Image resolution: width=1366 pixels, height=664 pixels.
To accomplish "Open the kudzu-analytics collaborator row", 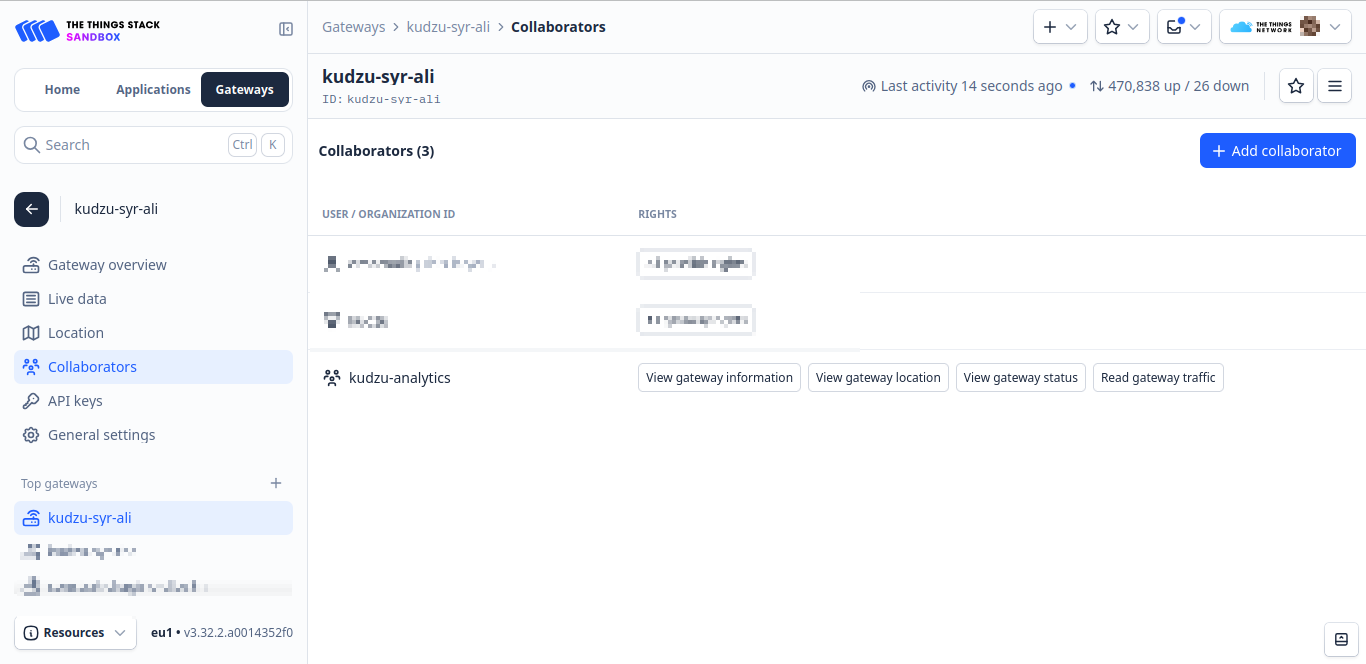I will [836, 378].
